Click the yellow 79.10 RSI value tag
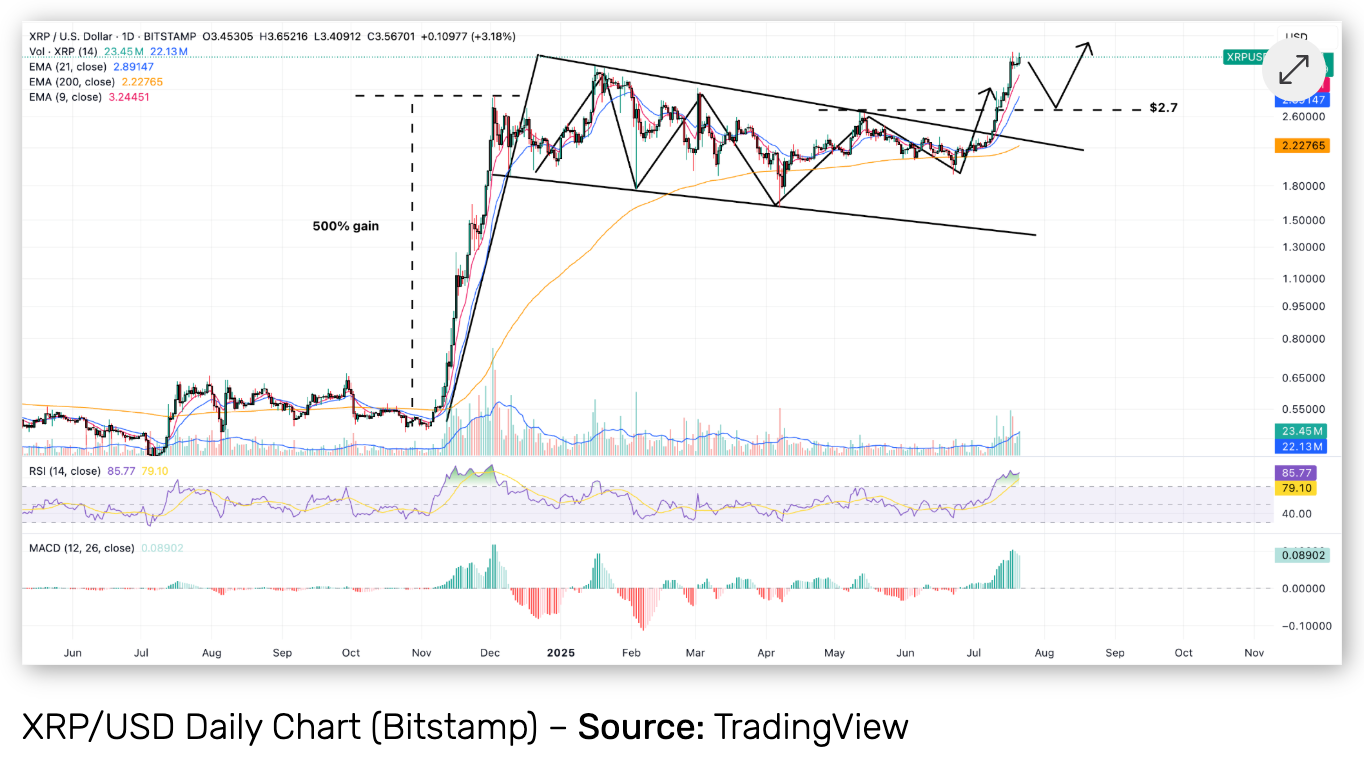 pos(1300,488)
